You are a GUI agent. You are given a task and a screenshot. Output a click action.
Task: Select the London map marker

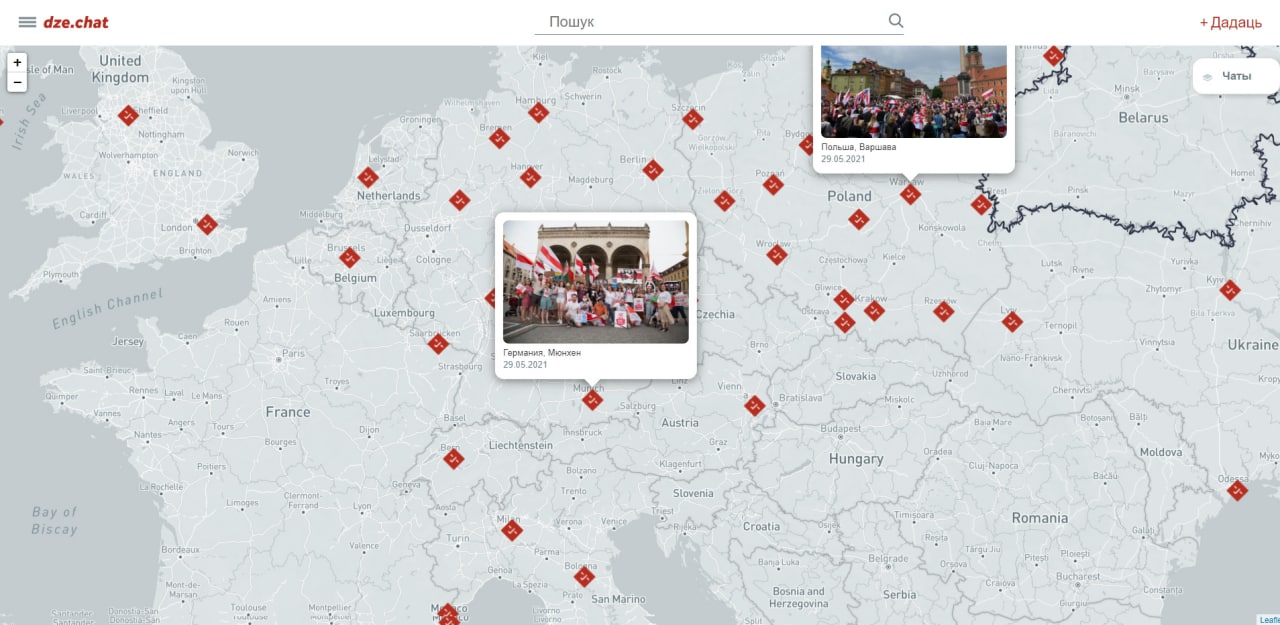[207, 224]
